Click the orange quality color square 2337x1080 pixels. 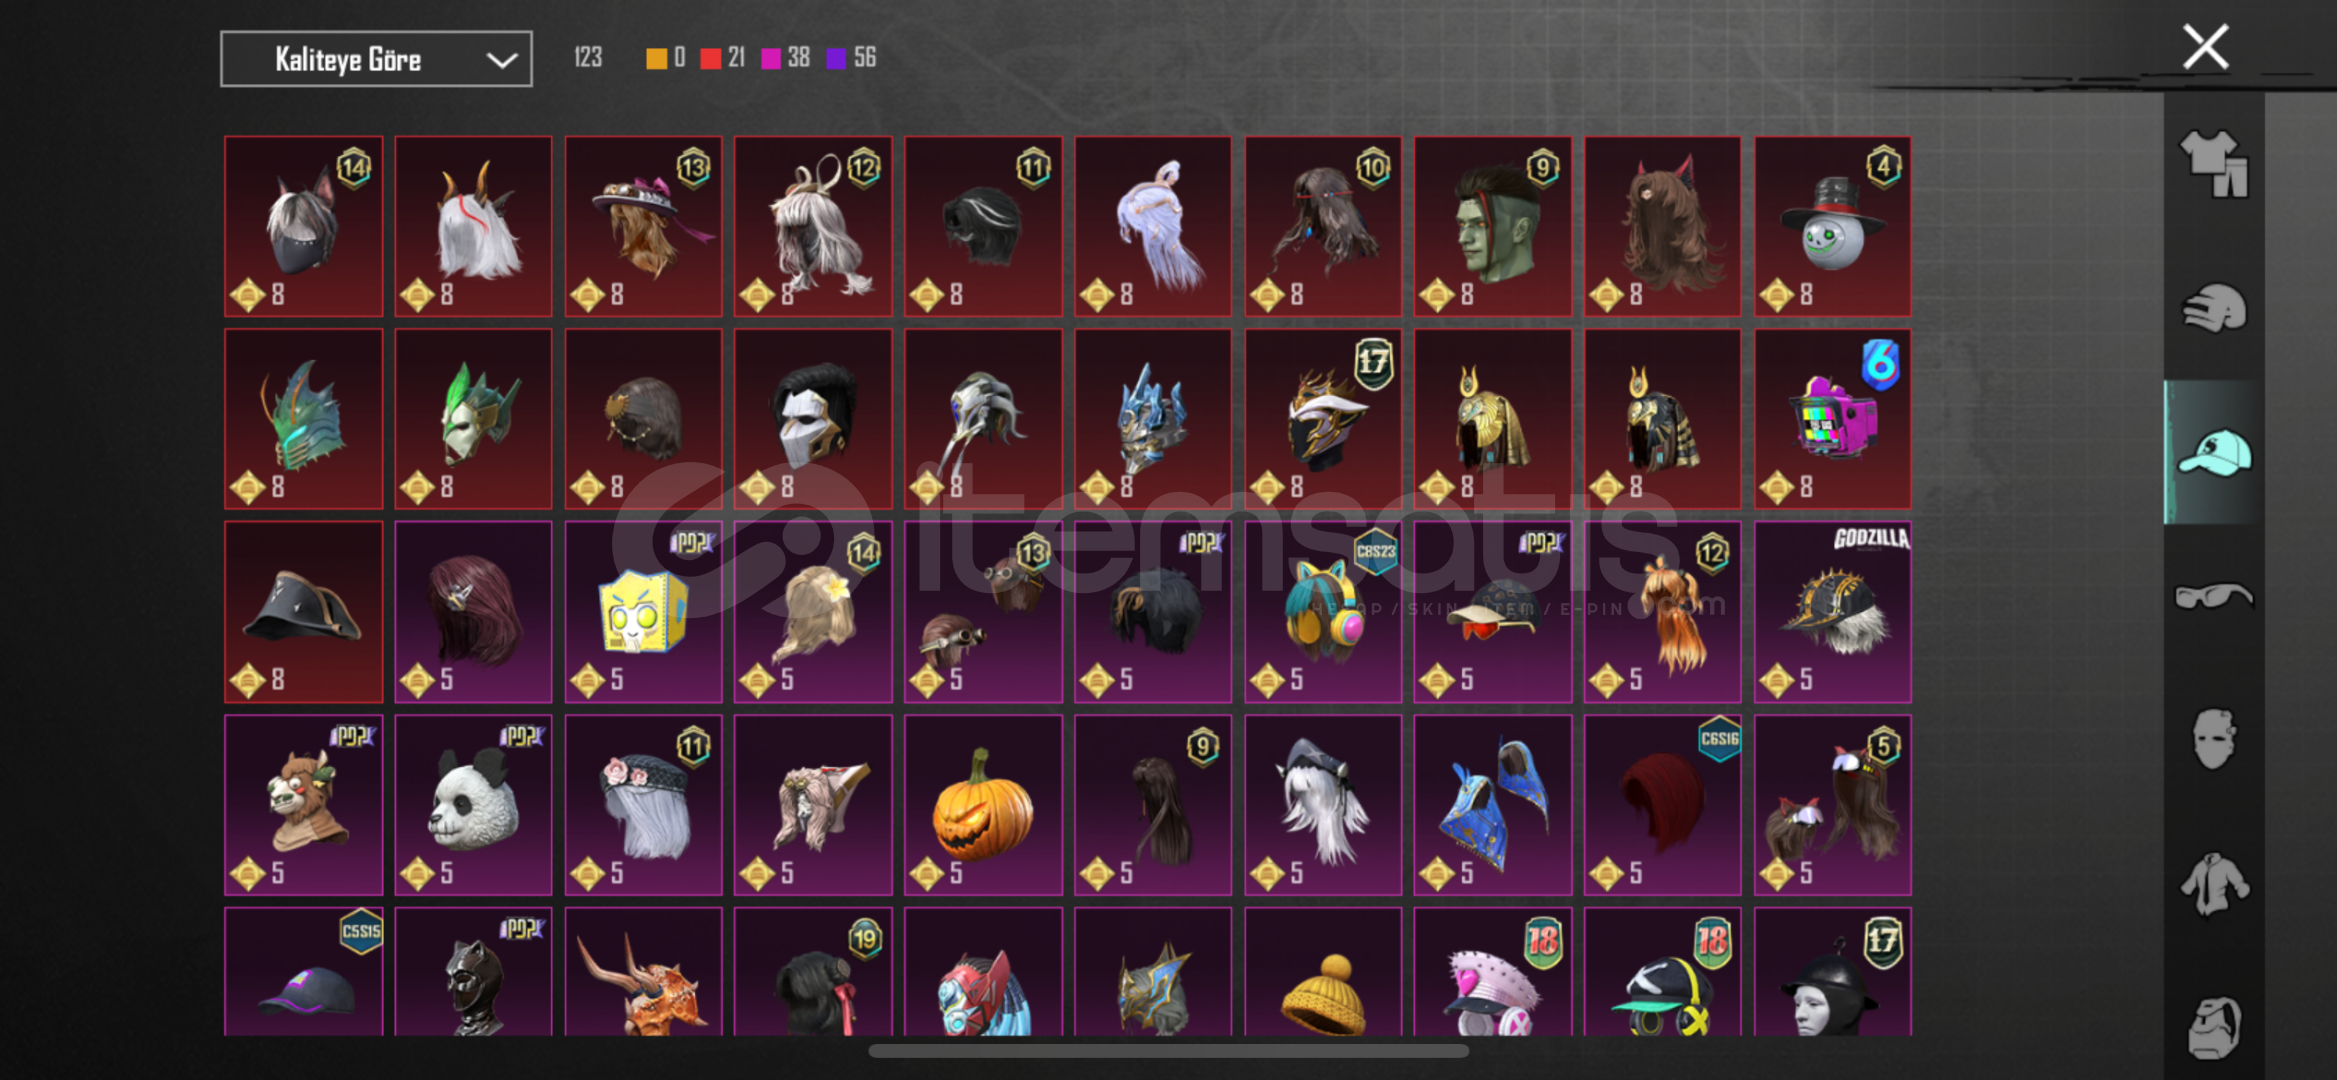point(656,58)
